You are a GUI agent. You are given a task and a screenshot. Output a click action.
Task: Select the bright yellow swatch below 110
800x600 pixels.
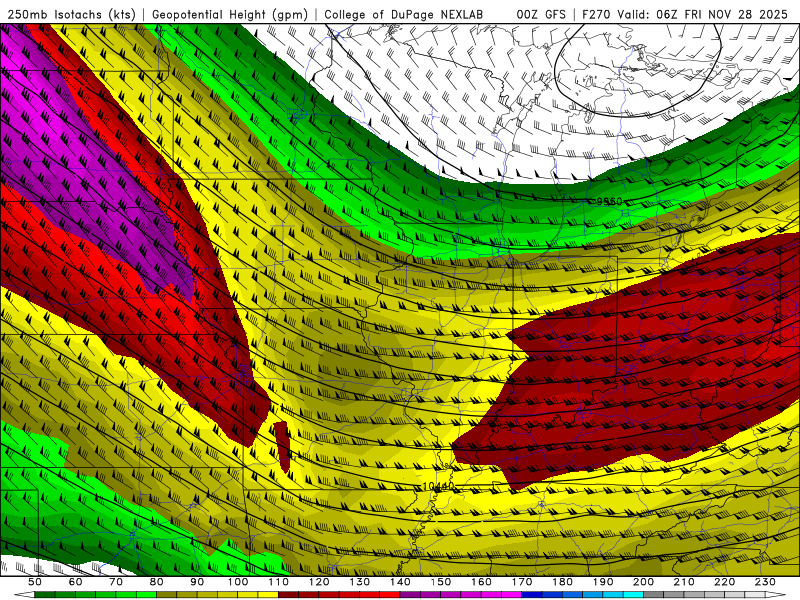268,595
